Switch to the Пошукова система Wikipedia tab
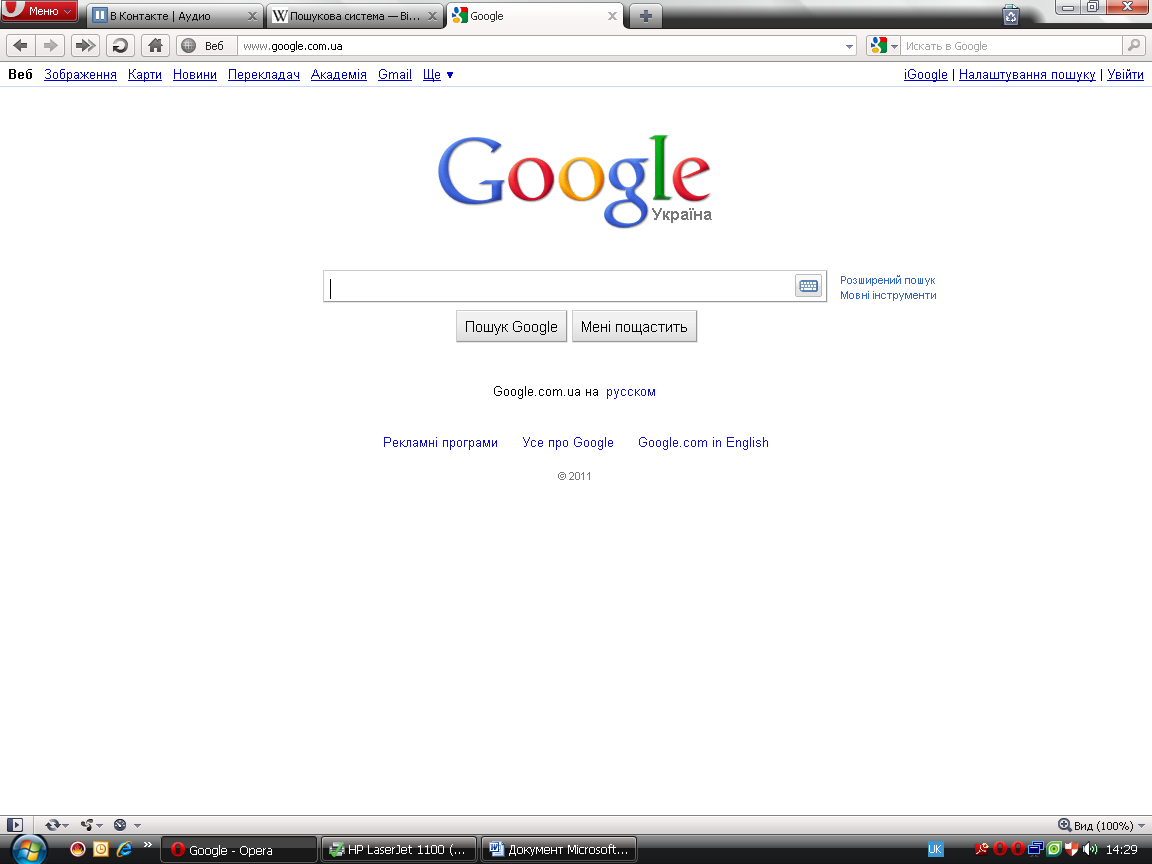This screenshot has height=864, width=1152. coord(355,15)
